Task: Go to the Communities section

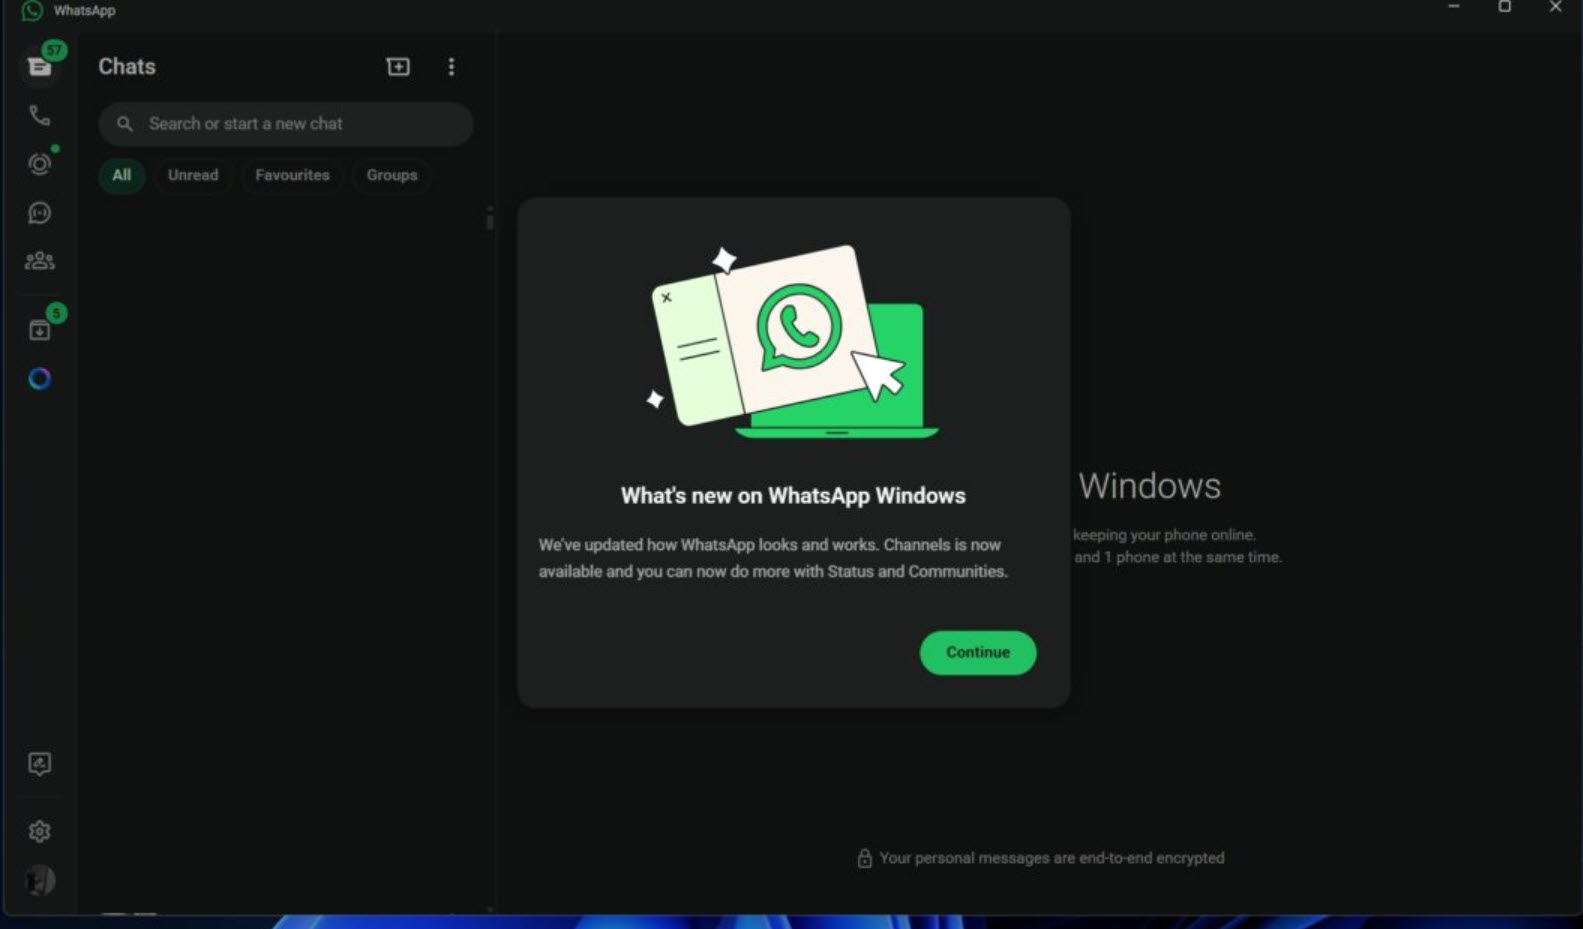Action: tap(40, 261)
